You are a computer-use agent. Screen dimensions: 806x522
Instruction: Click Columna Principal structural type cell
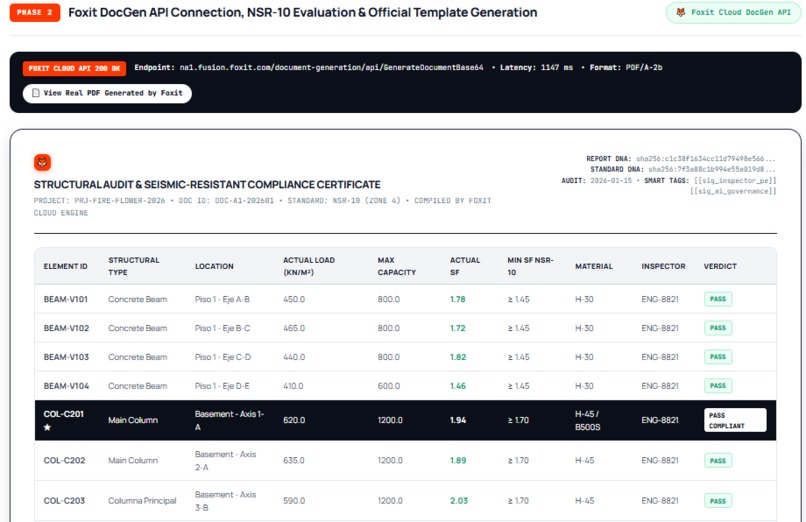(142, 500)
